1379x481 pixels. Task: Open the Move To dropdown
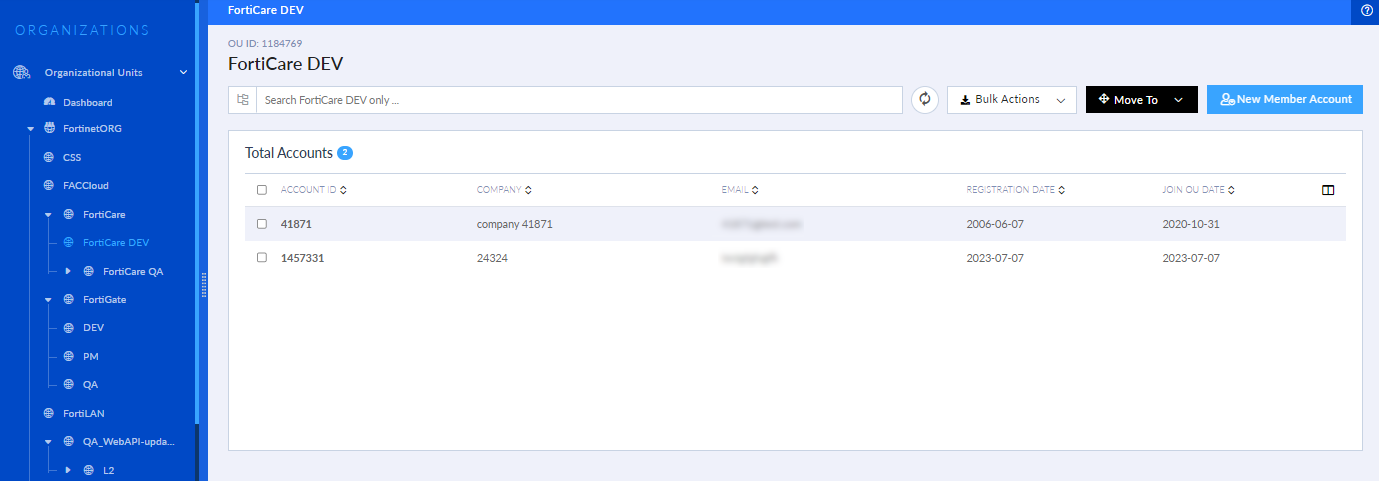point(1142,99)
